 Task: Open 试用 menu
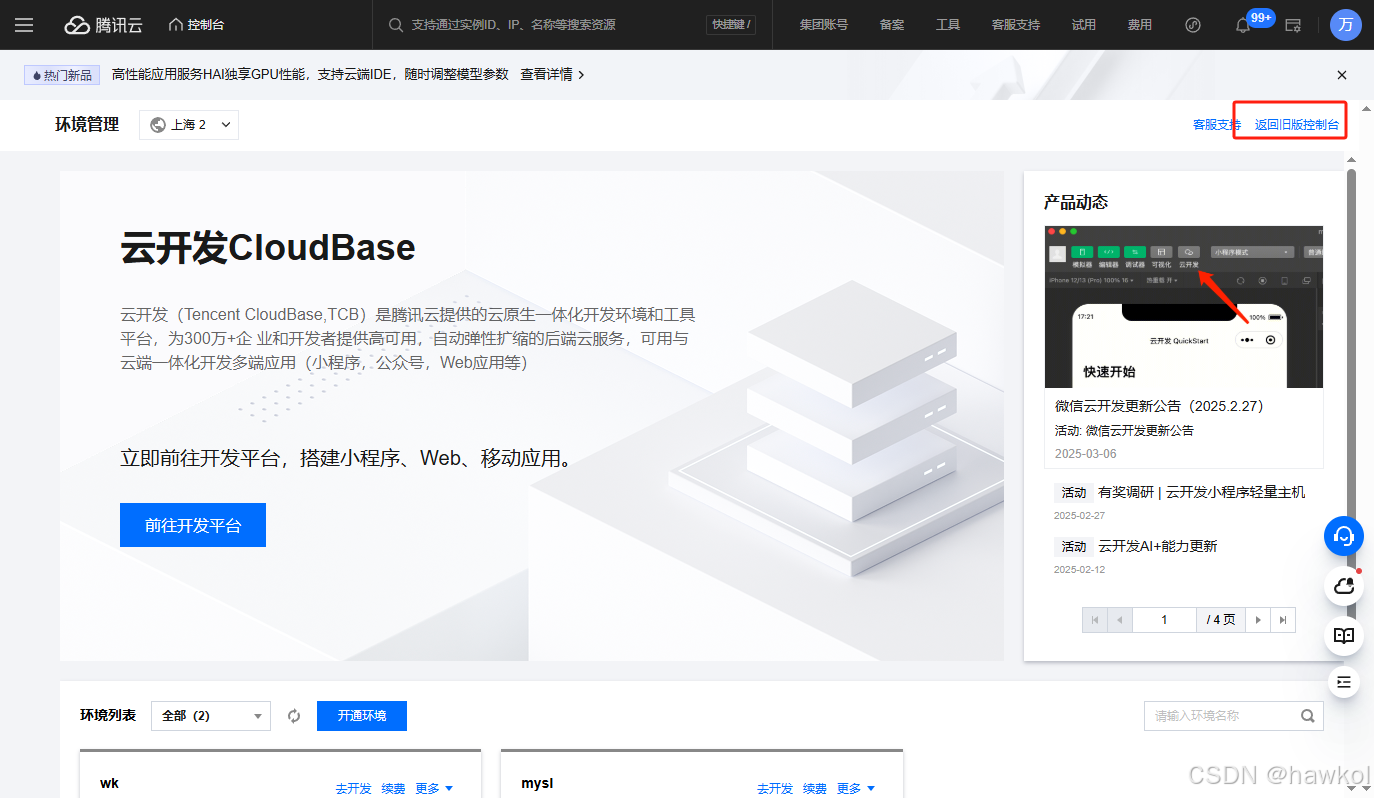[x=1083, y=25]
